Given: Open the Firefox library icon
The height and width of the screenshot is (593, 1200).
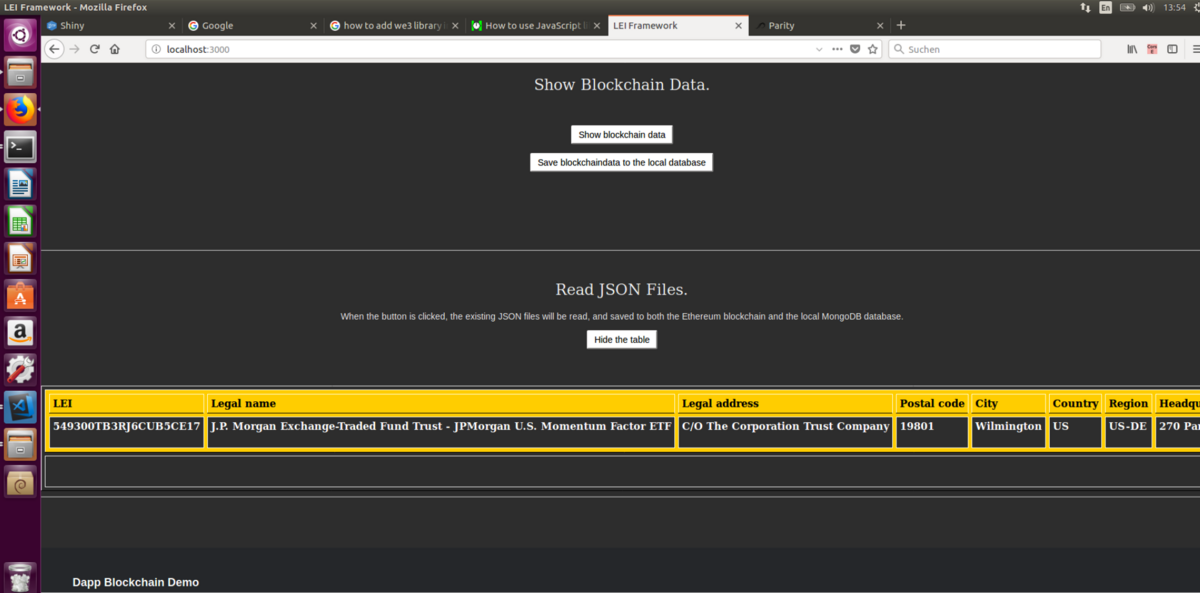Looking at the screenshot, I should pos(1132,49).
